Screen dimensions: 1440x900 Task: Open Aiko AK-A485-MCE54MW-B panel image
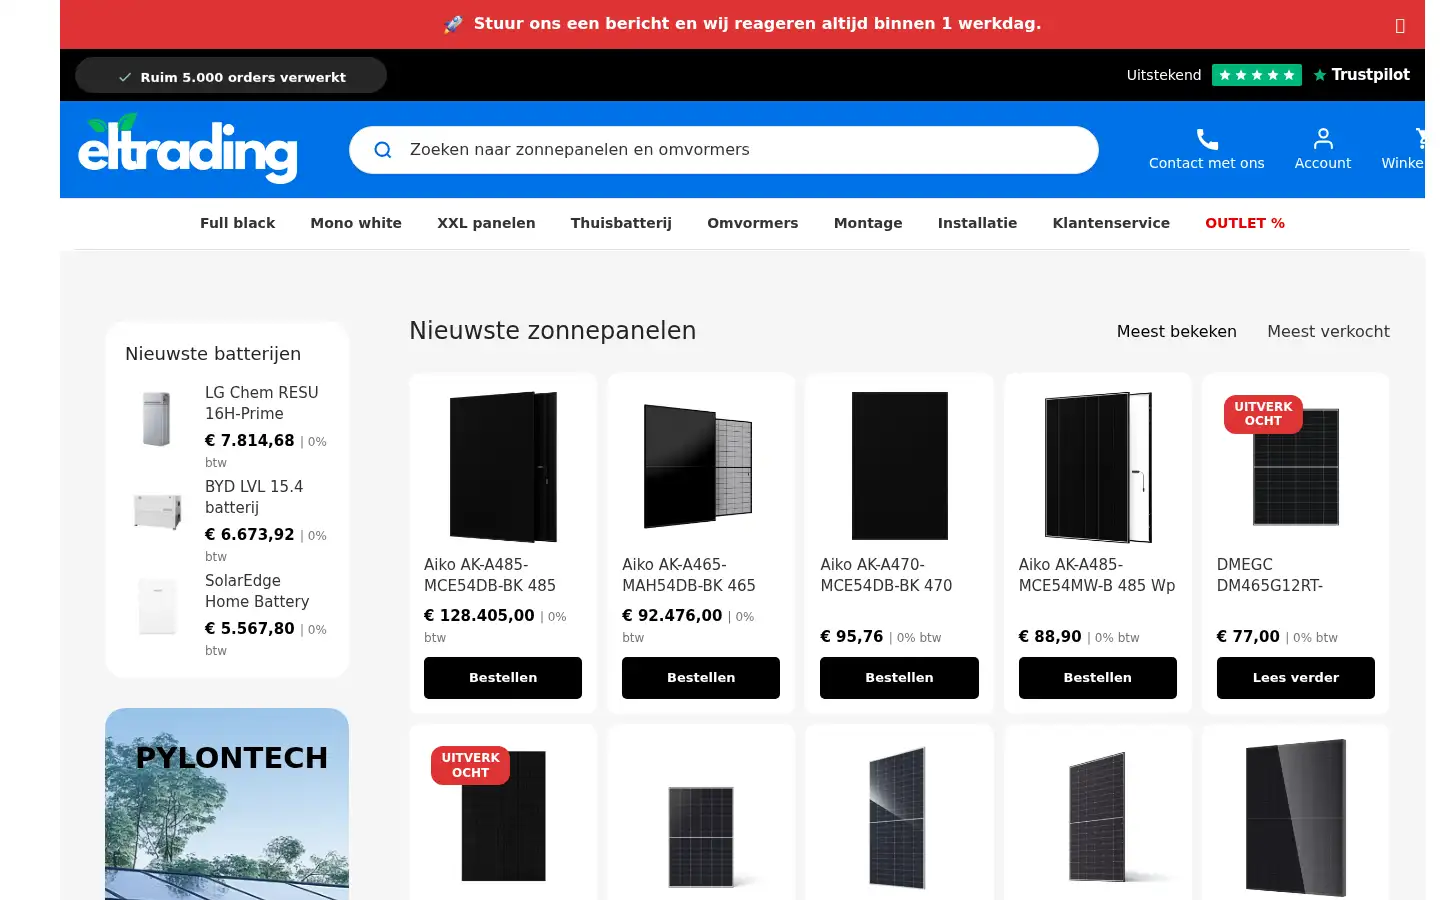point(1098,466)
